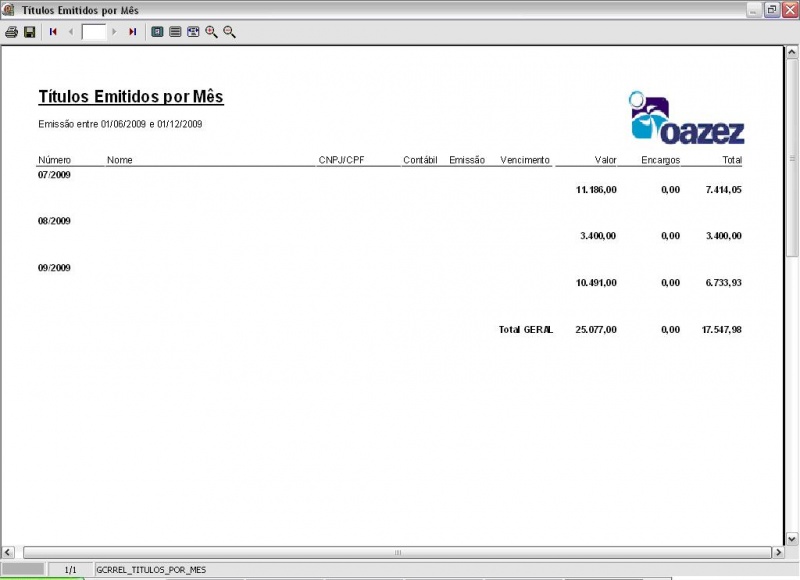Click the Encargos 0,00 in Total GERAL row
The height and width of the screenshot is (580, 800).
pos(670,330)
